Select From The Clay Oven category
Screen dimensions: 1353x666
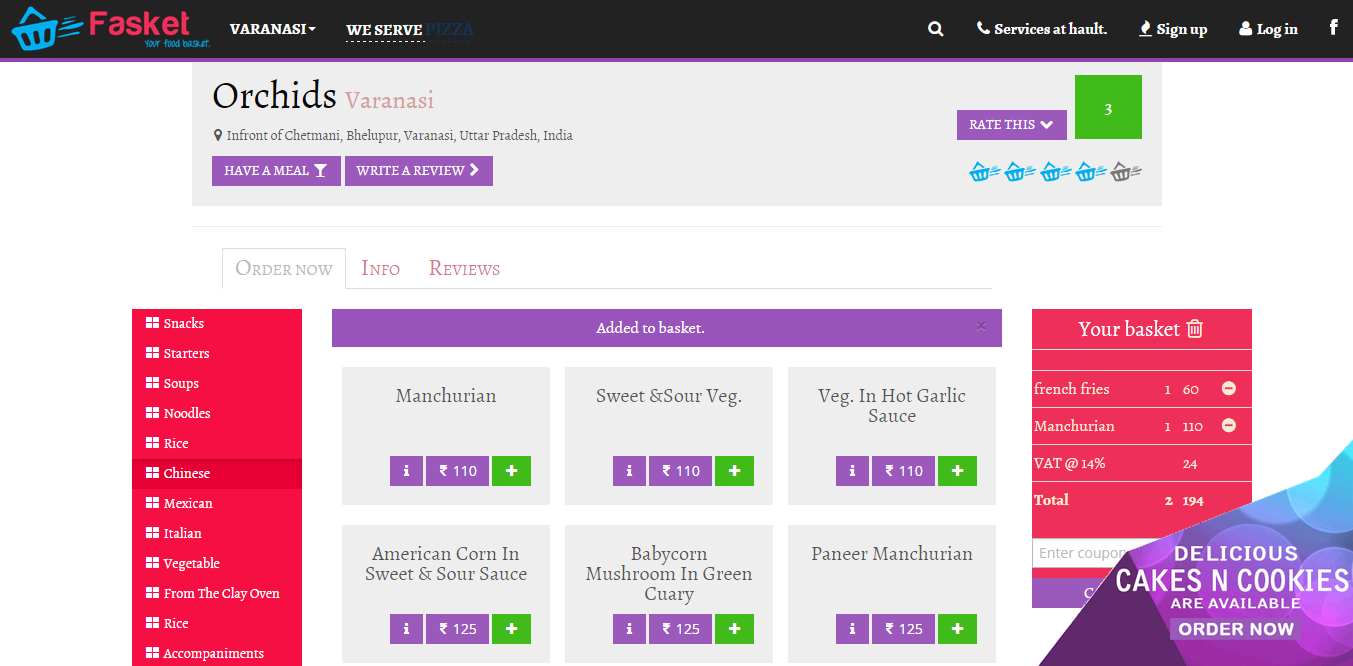217,593
